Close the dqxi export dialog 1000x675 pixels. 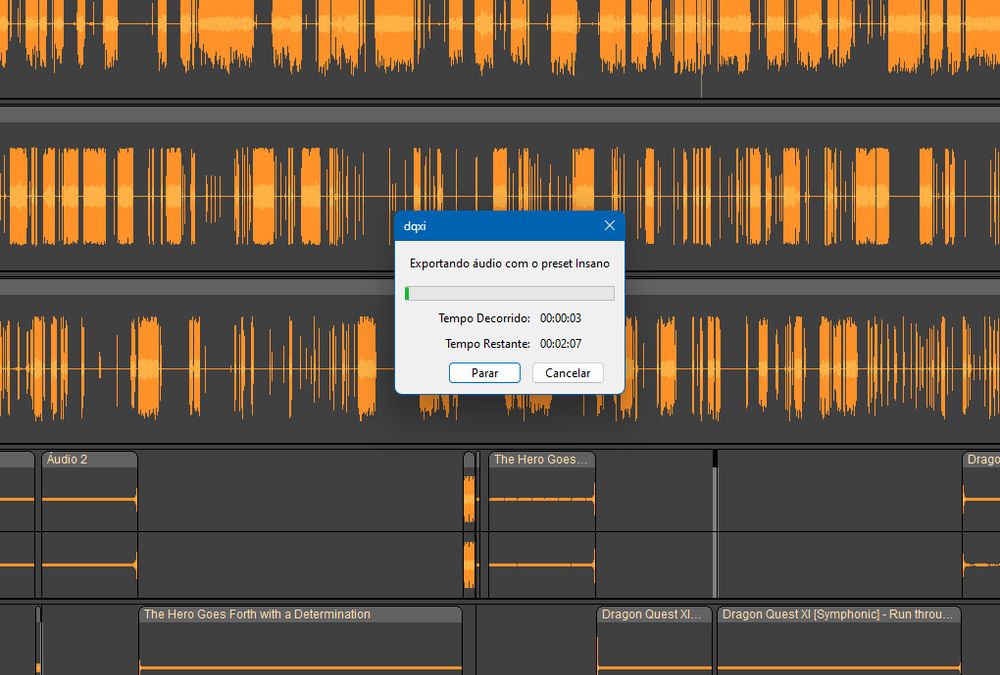coord(609,226)
